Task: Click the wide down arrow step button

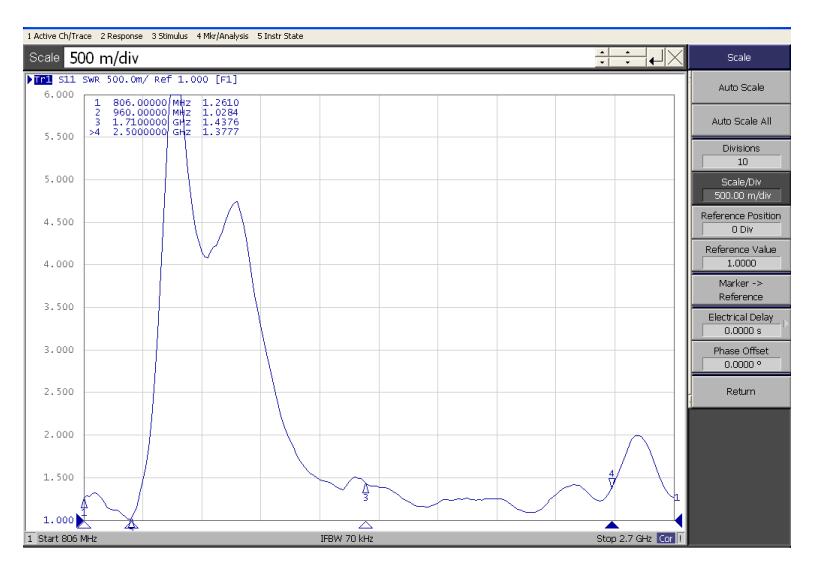Action: pyautogui.click(x=628, y=62)
